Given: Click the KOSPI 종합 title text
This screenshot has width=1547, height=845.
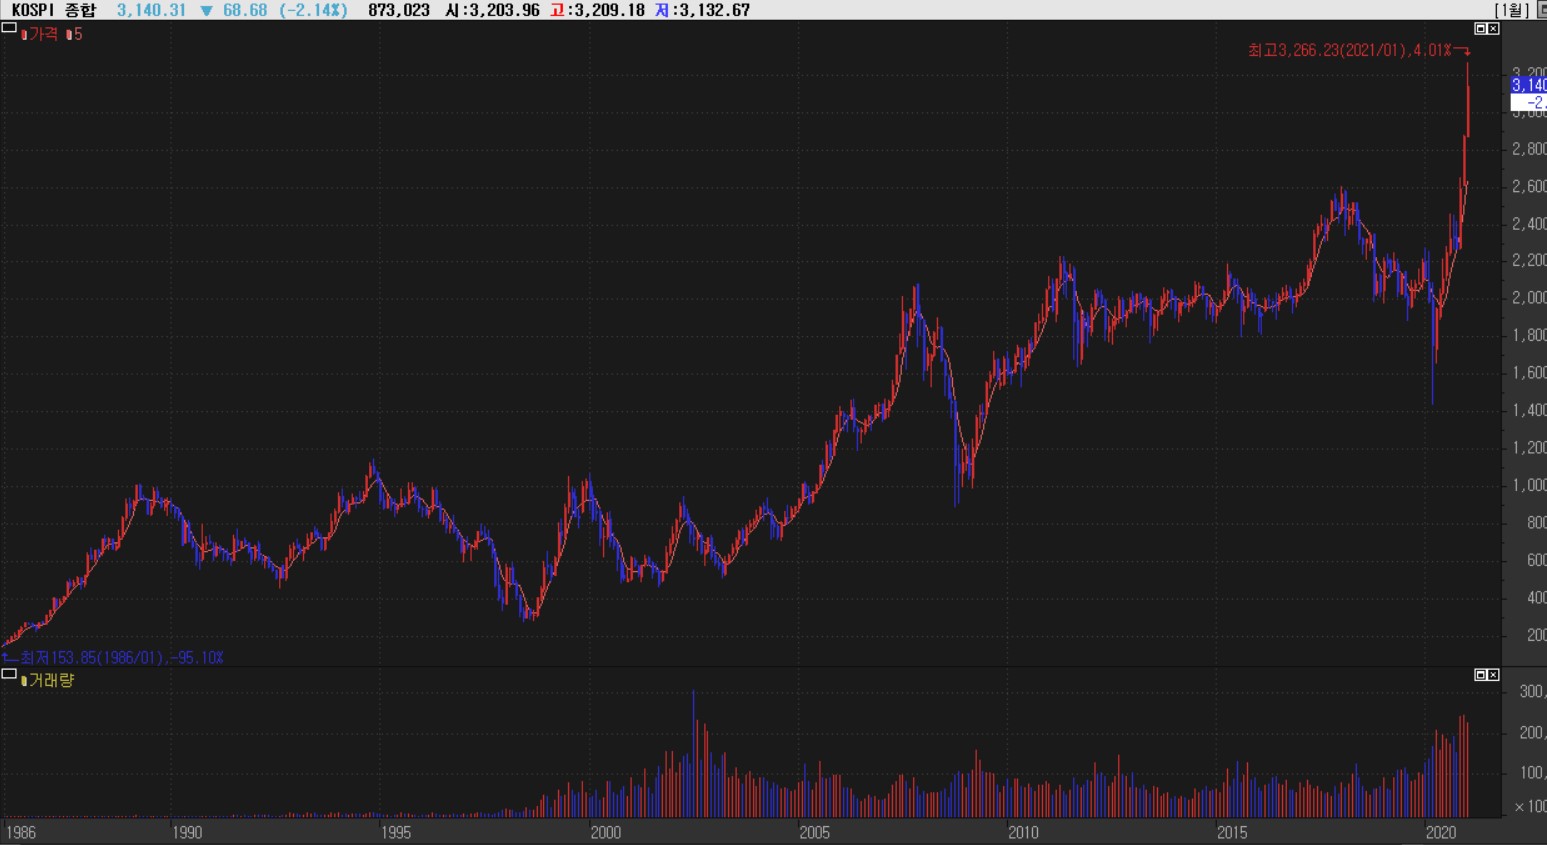Looking at the screenshot, I should (x=54, y=10).
